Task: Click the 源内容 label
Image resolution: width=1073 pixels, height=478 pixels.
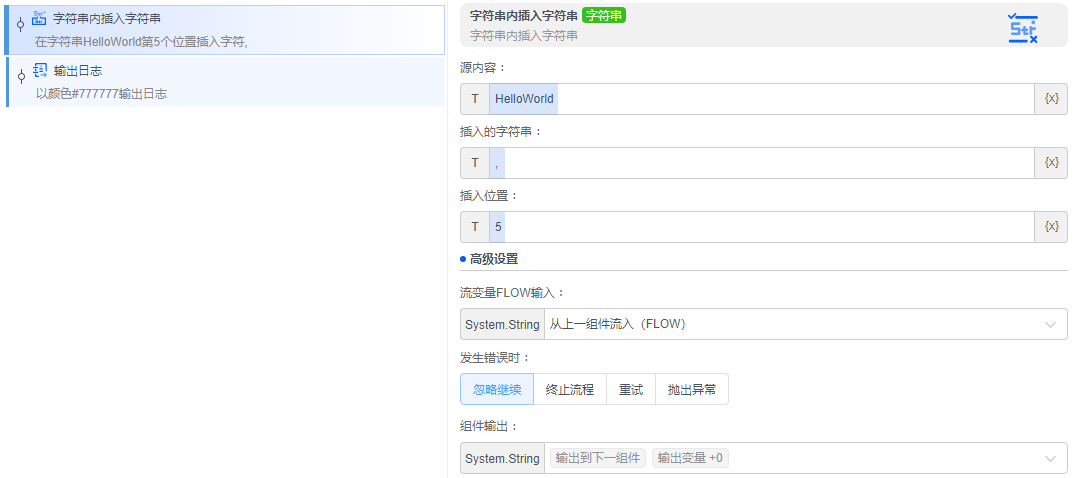Action: point(483,68)
